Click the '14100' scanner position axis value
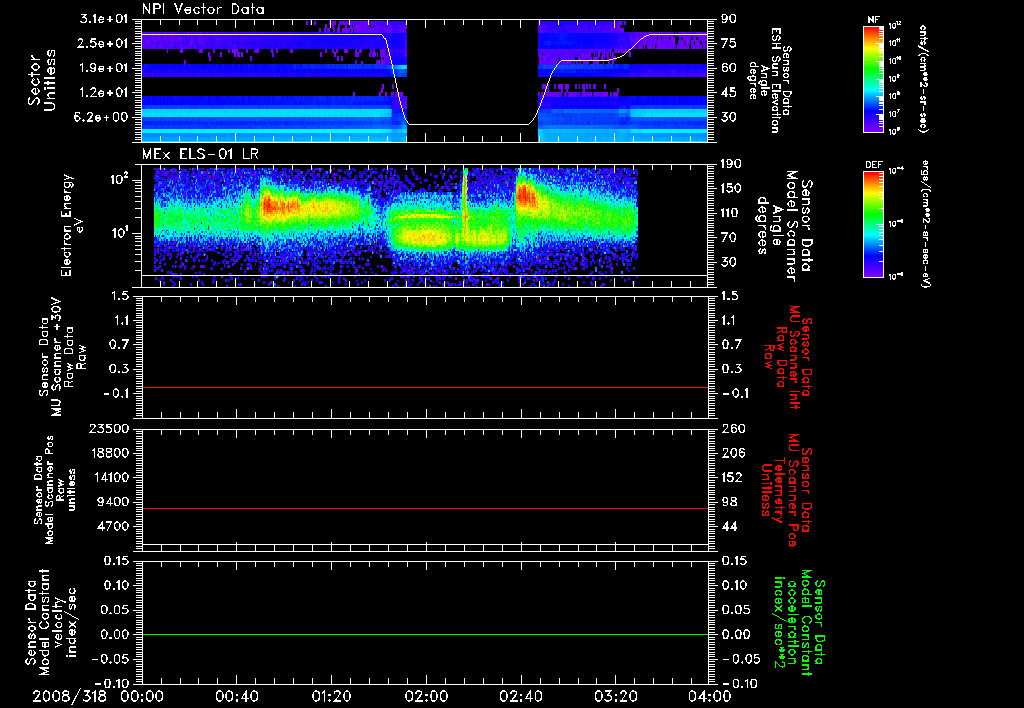Image resolution: width=1024 pixels, height=708 pixels. (x=108, y=477)
